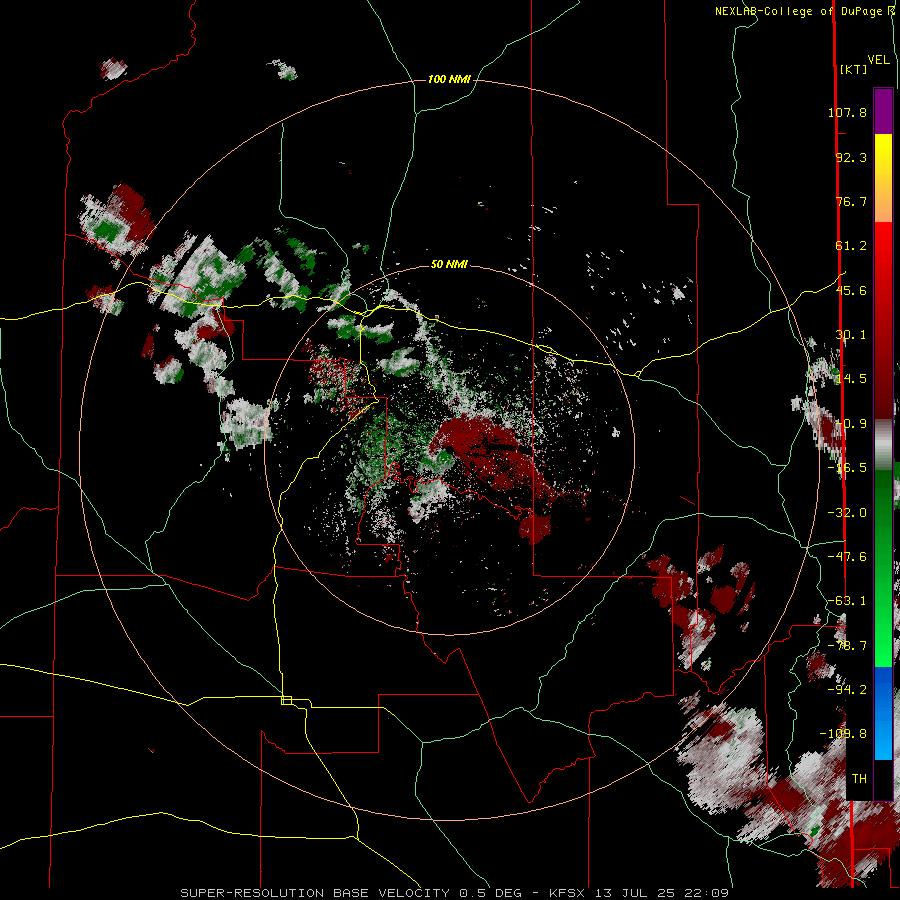Select the 76.7 legend value
This screenshot has width=900, height=900.
851,201
